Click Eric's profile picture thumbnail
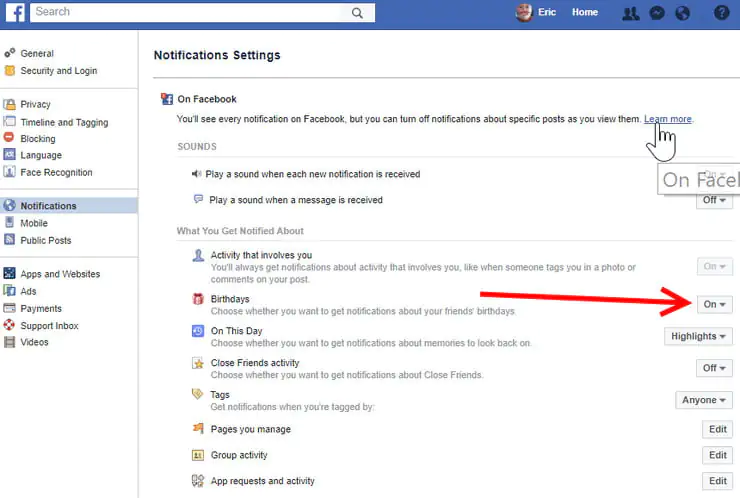Viewport: 740px width, 498px height. 524,13
